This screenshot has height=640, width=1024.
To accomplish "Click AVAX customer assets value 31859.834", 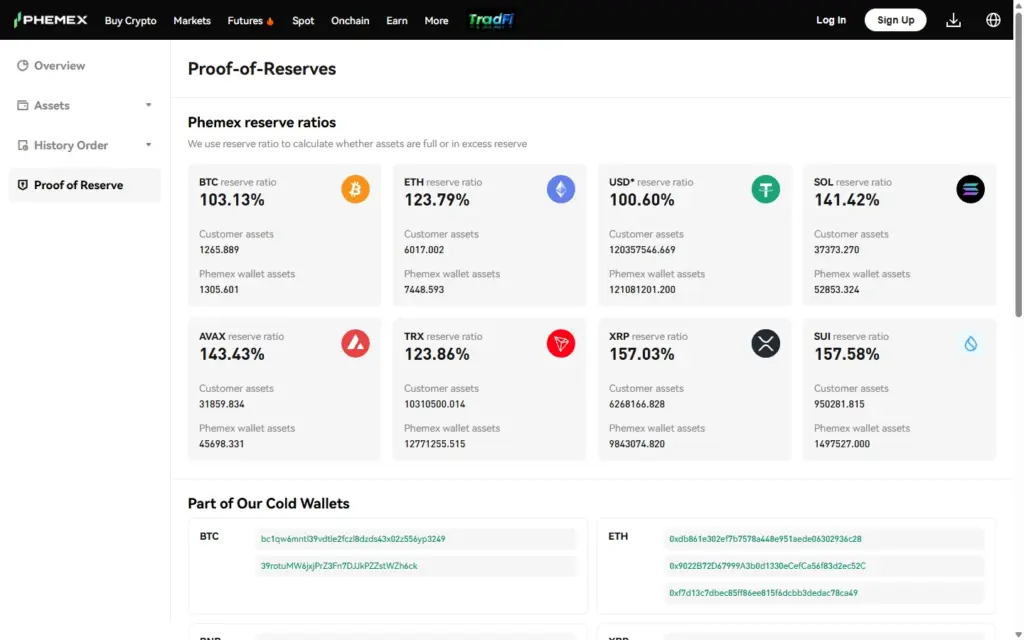I will click(x=221, y=404).
